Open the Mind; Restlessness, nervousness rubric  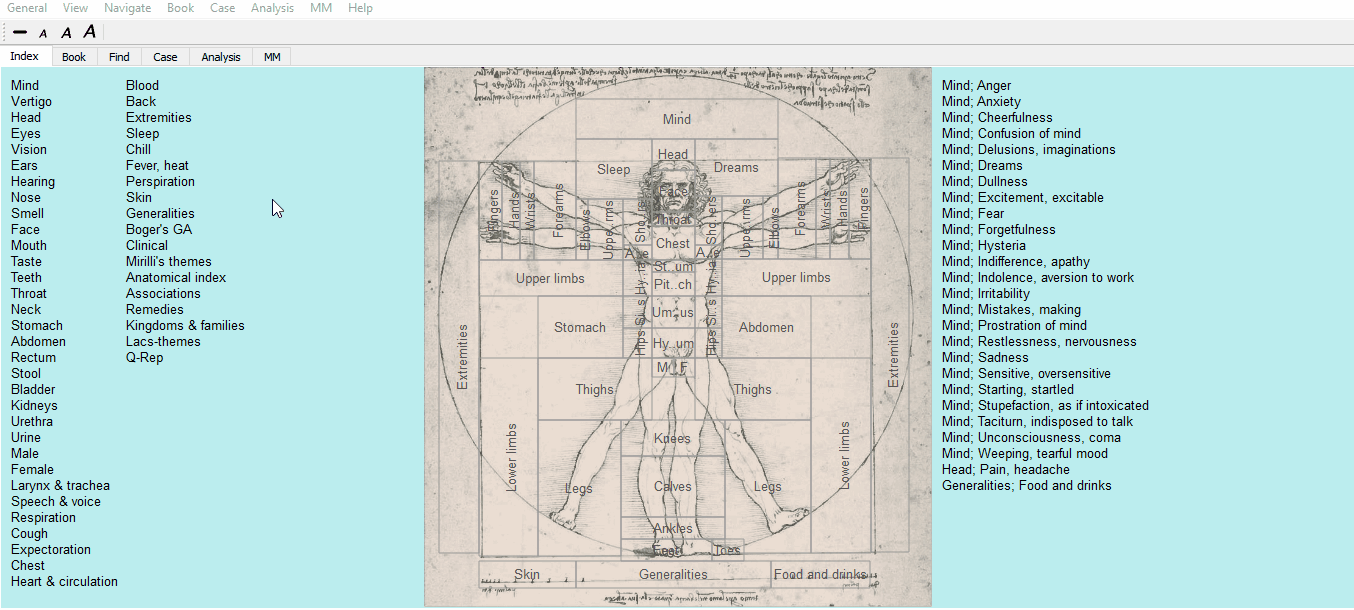[x=1039, y=342]
